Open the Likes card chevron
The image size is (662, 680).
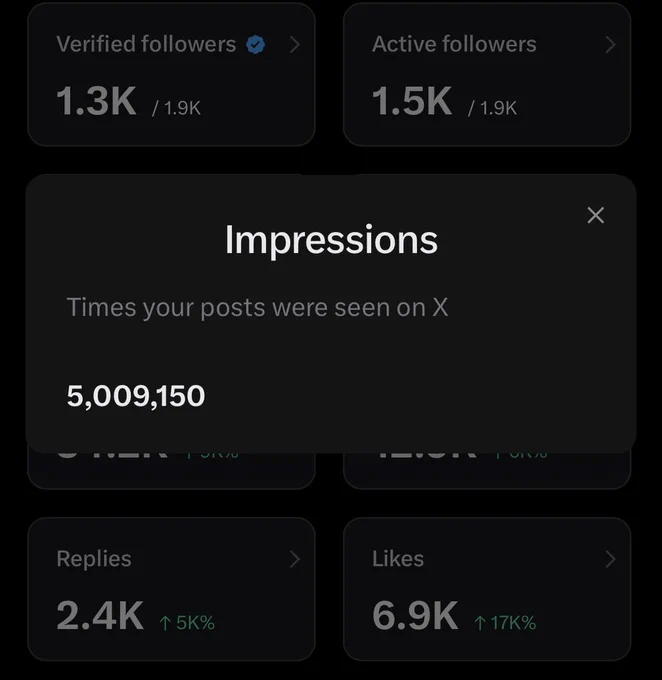(610, 559)
